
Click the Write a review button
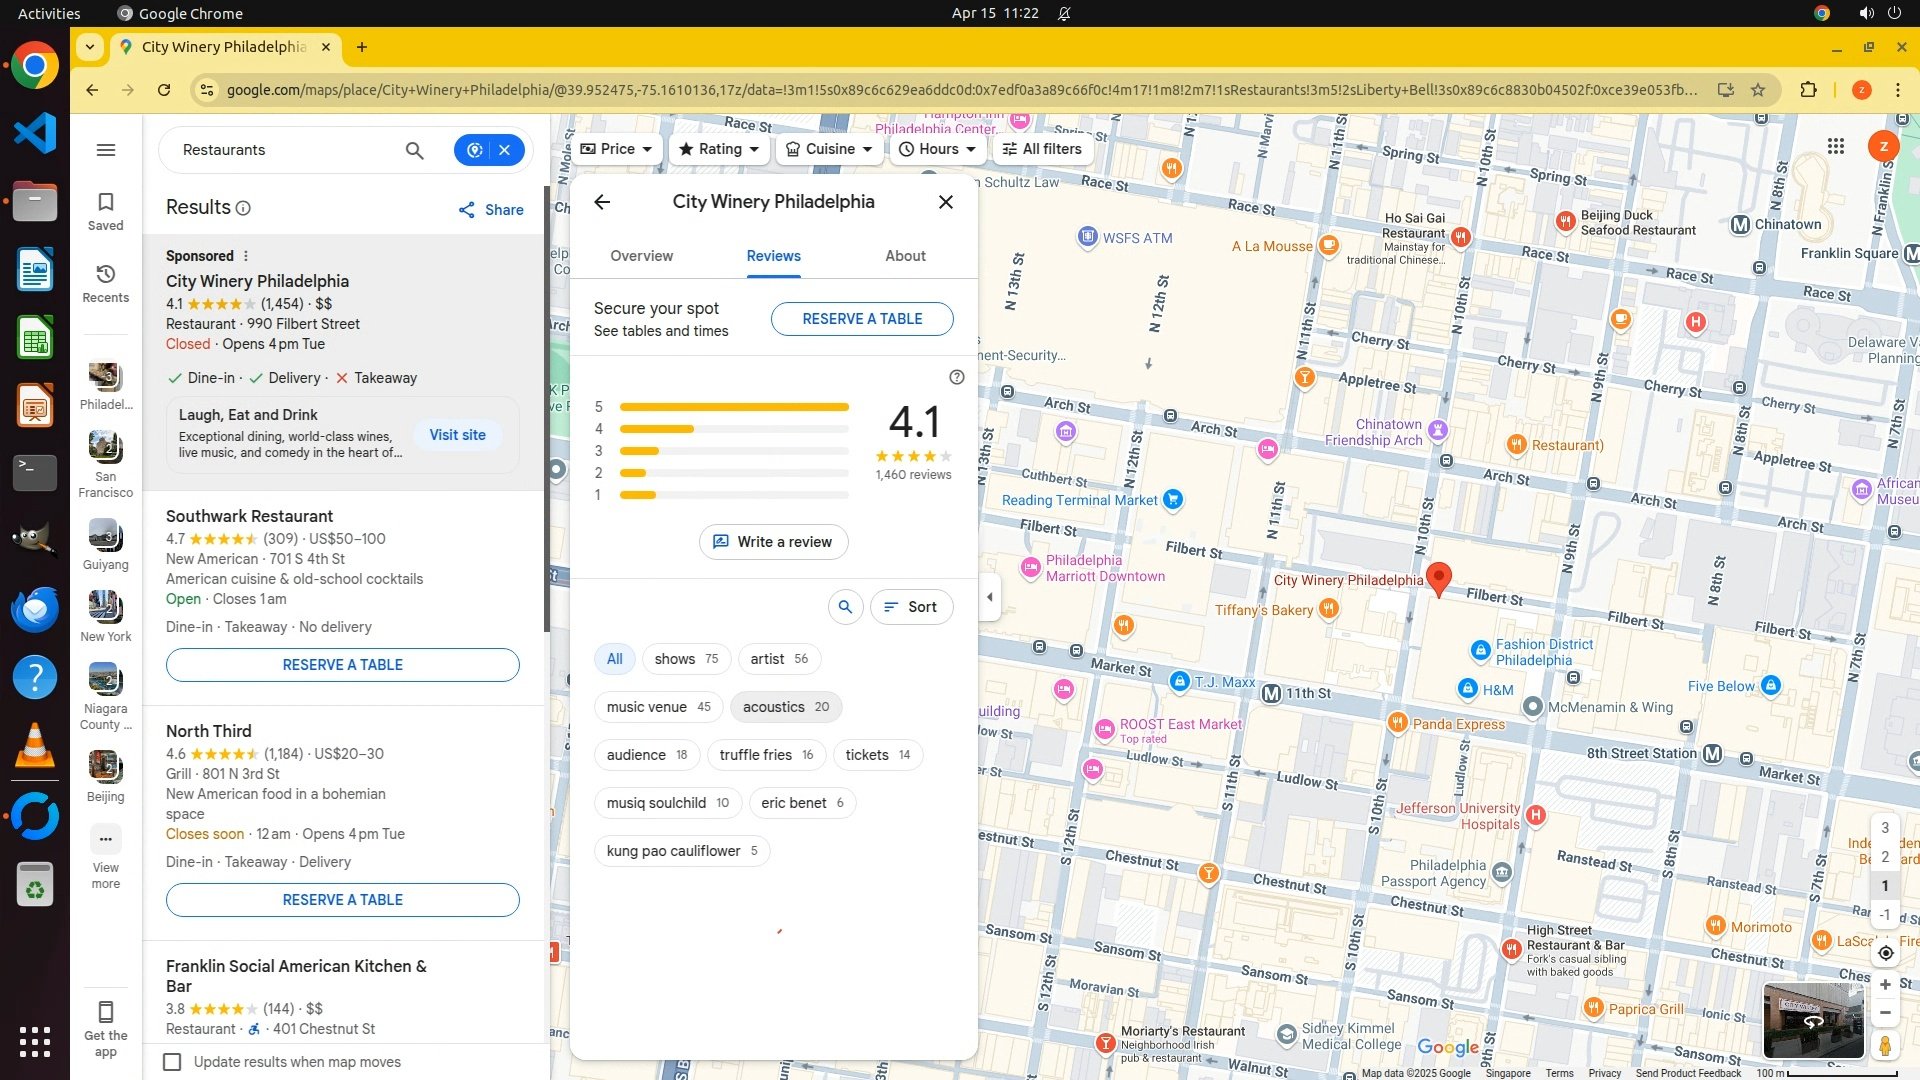point(773,542)
